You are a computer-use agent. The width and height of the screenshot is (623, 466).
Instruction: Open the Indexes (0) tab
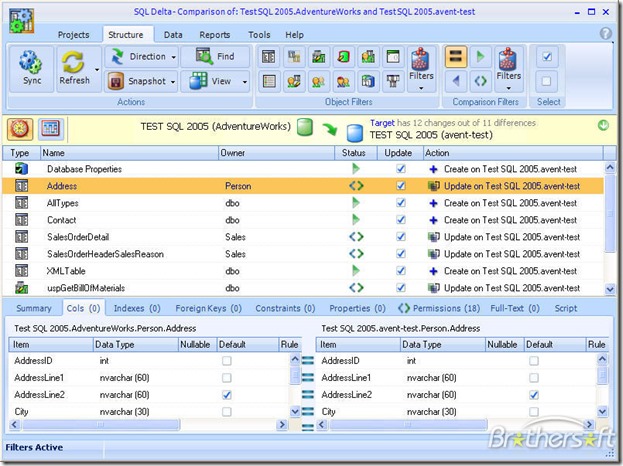click(x=137, y=308)
